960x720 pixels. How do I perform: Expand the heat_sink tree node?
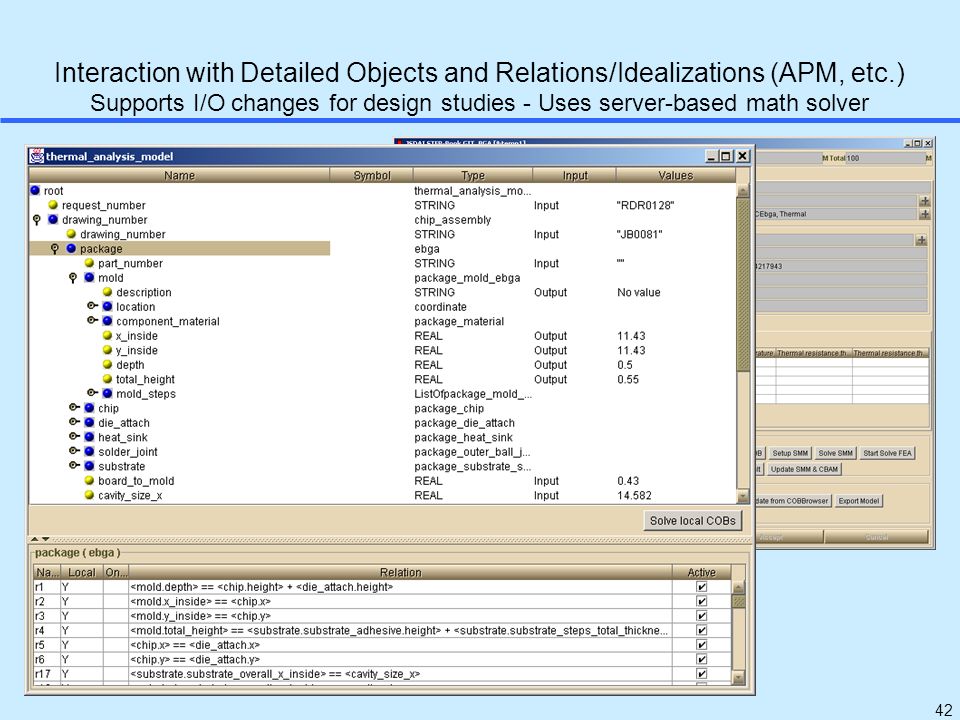click(x=74, y=436)
